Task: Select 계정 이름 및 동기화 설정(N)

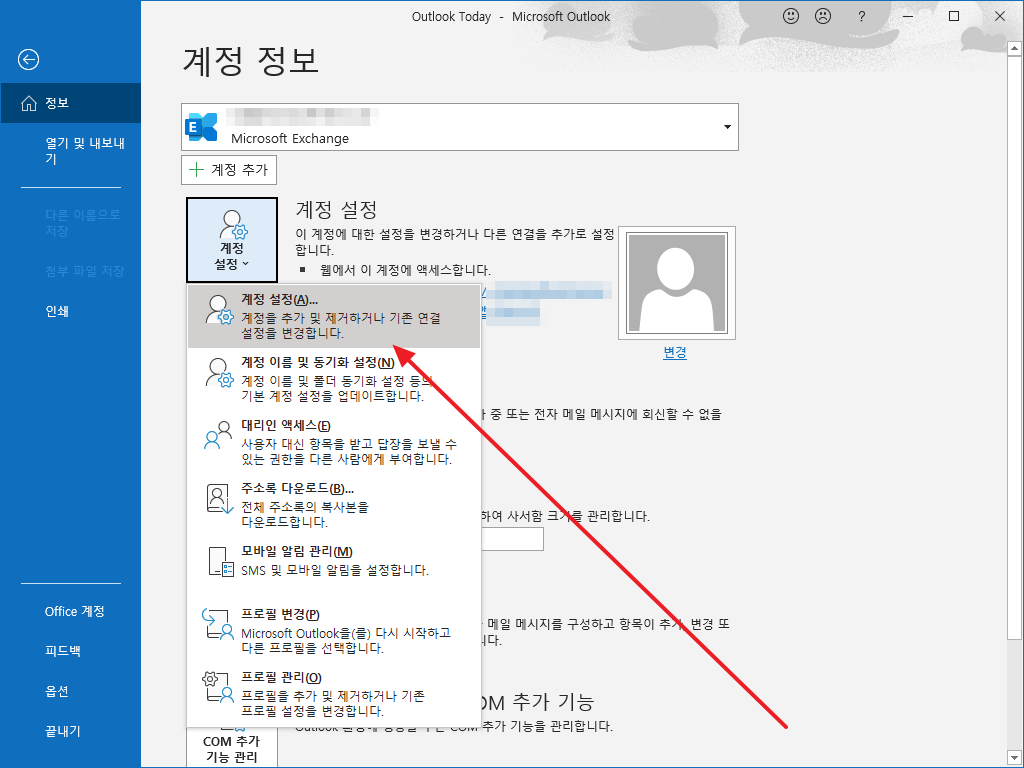Action: click(x=334, y=379)
